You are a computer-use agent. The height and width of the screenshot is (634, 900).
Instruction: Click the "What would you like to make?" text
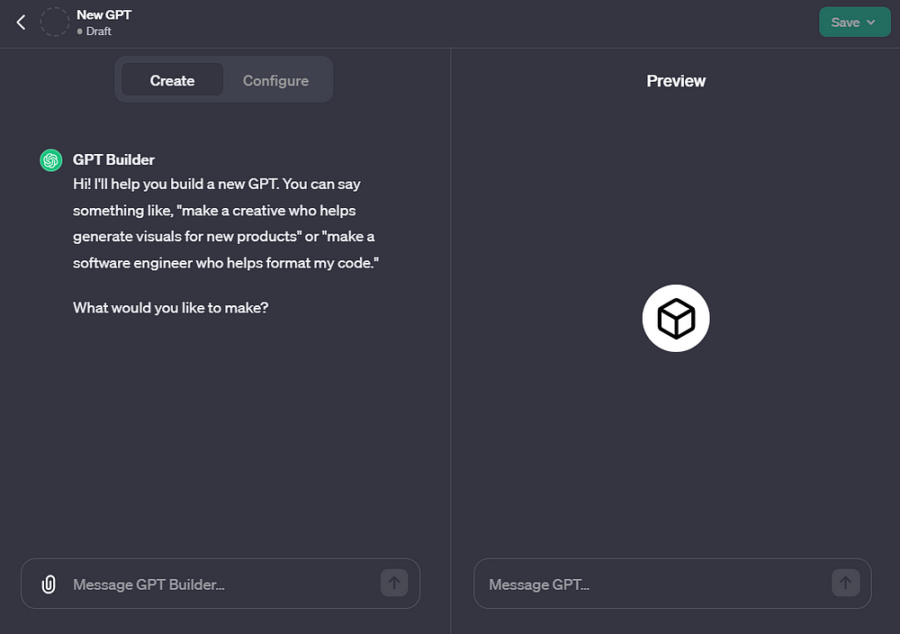coord(171,308)
